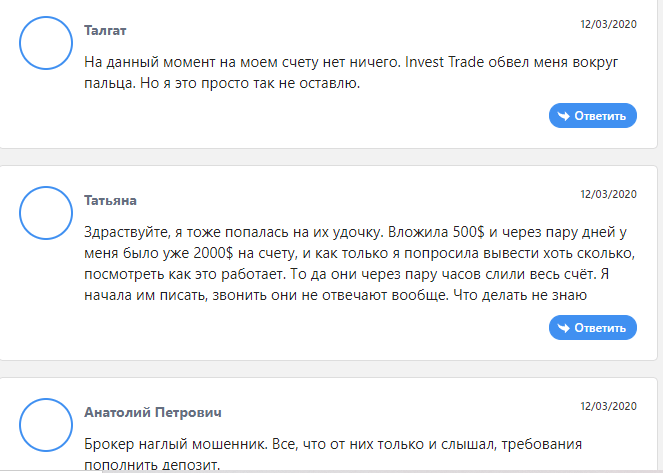Click reply arrow icon under Талгат's comment

[x=563, y=116]
